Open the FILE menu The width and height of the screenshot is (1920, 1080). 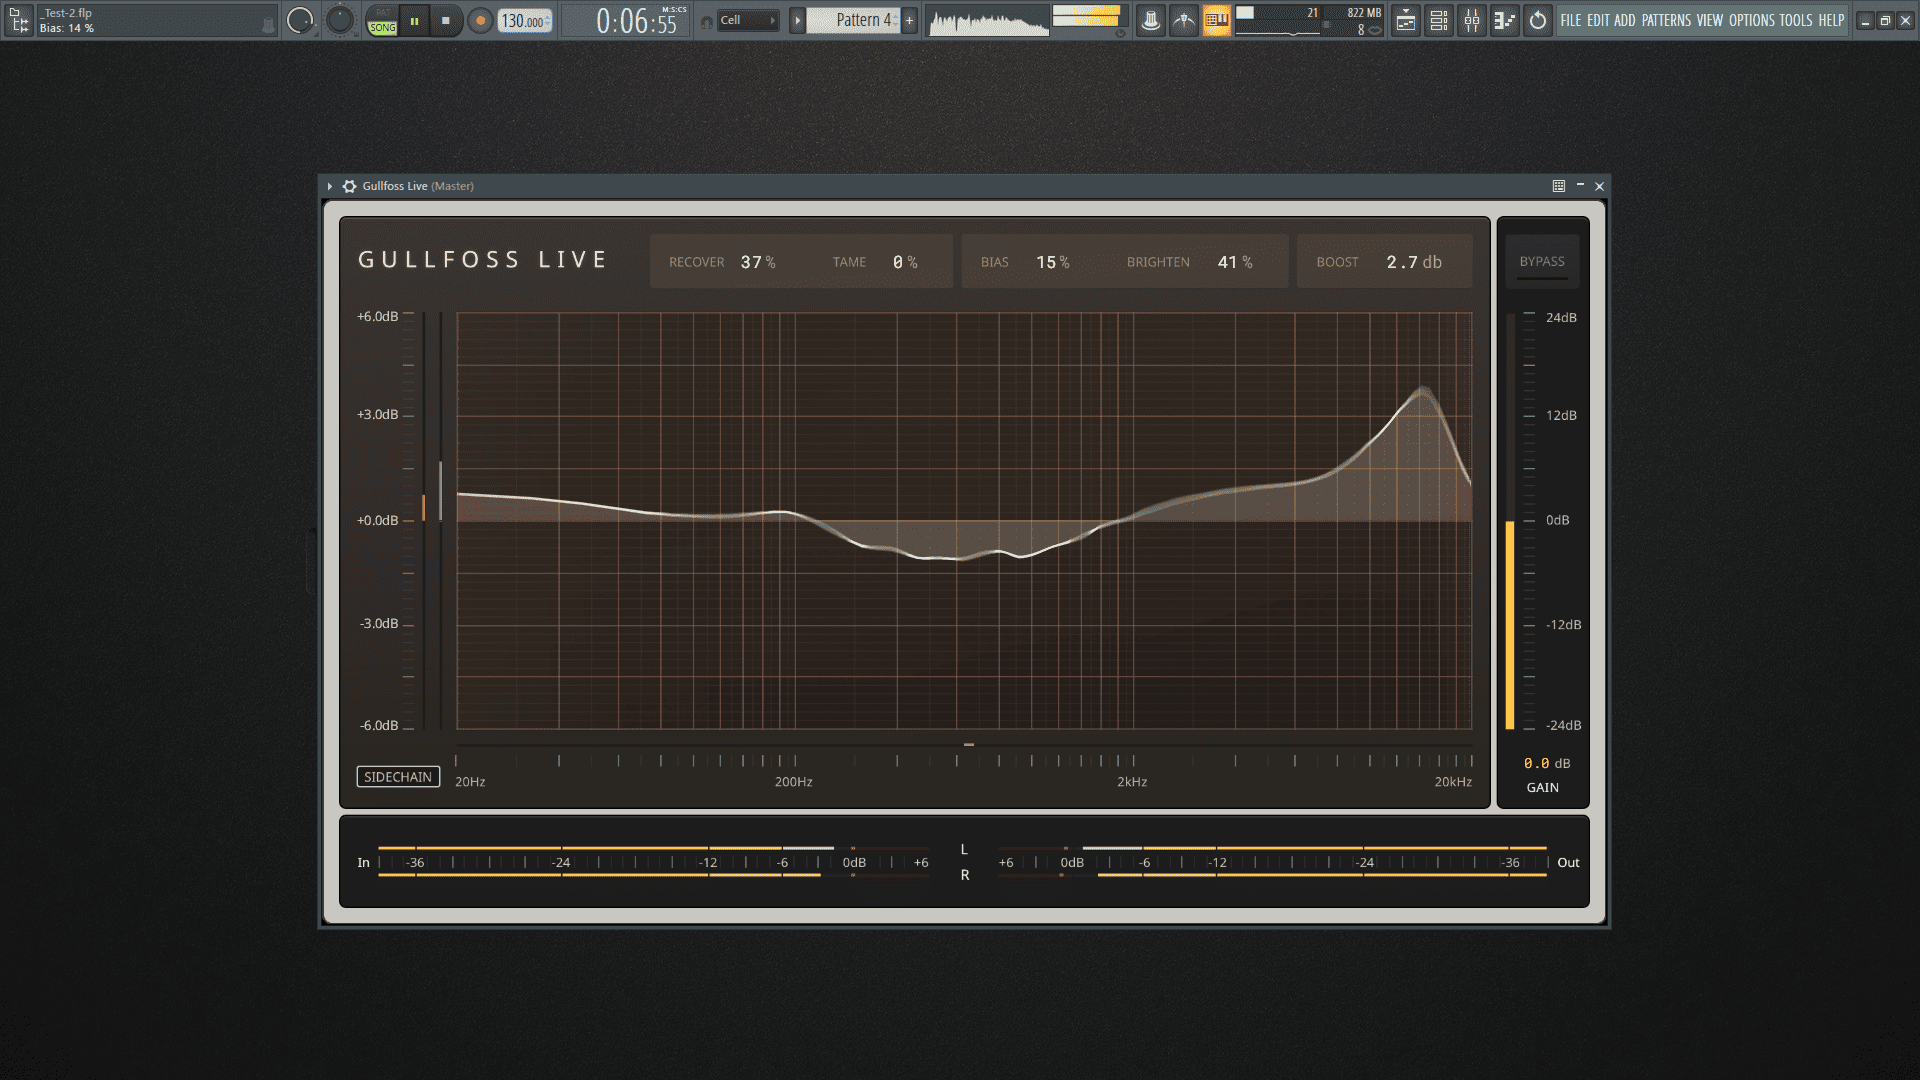[x=1571, y=20]
